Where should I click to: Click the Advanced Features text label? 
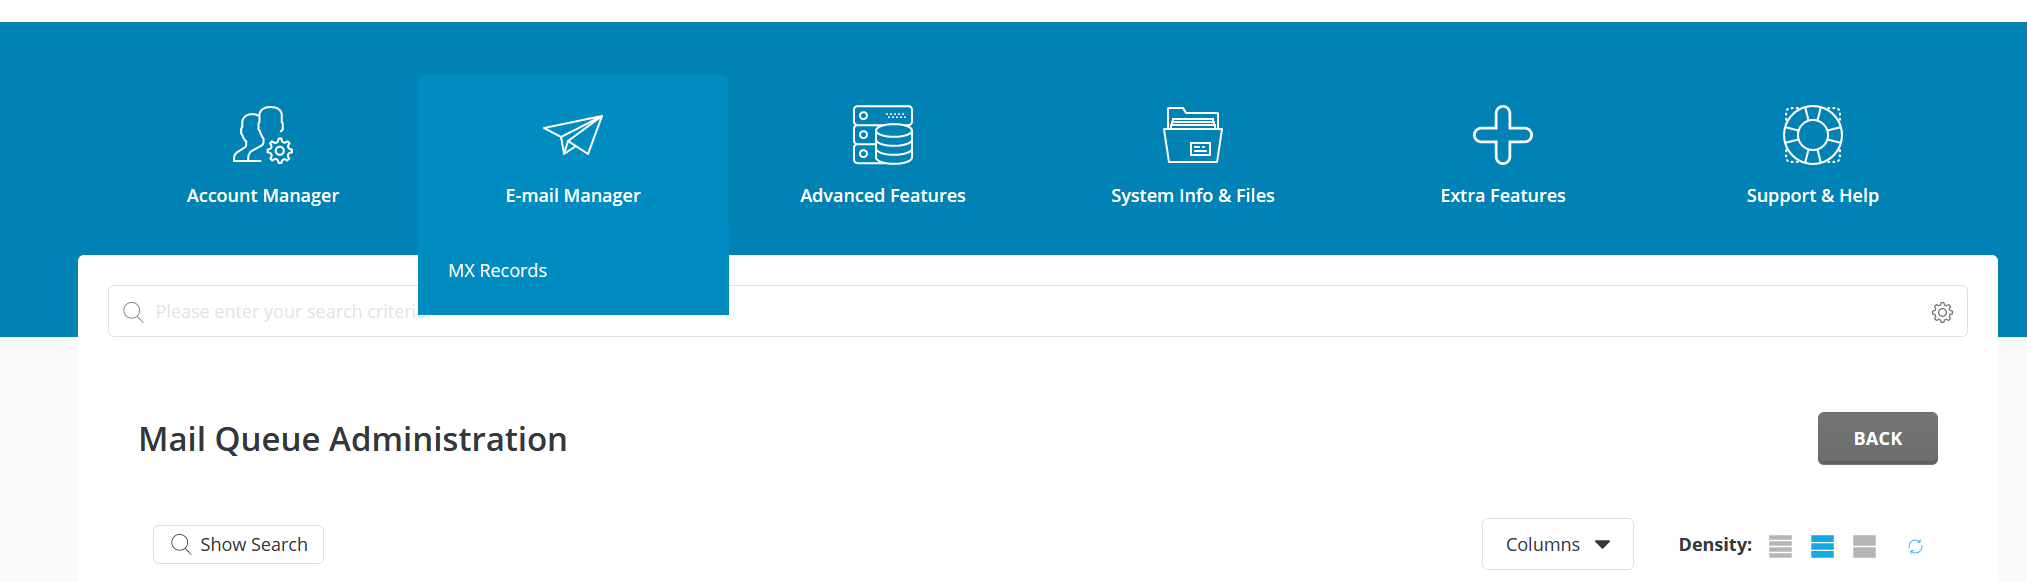point(882,196)
